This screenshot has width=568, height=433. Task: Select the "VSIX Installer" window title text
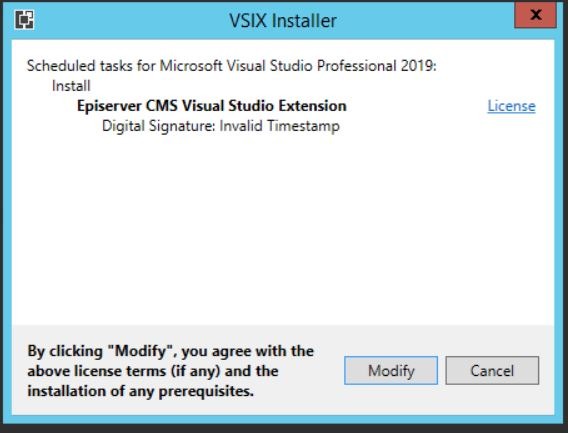click(283, 21)
